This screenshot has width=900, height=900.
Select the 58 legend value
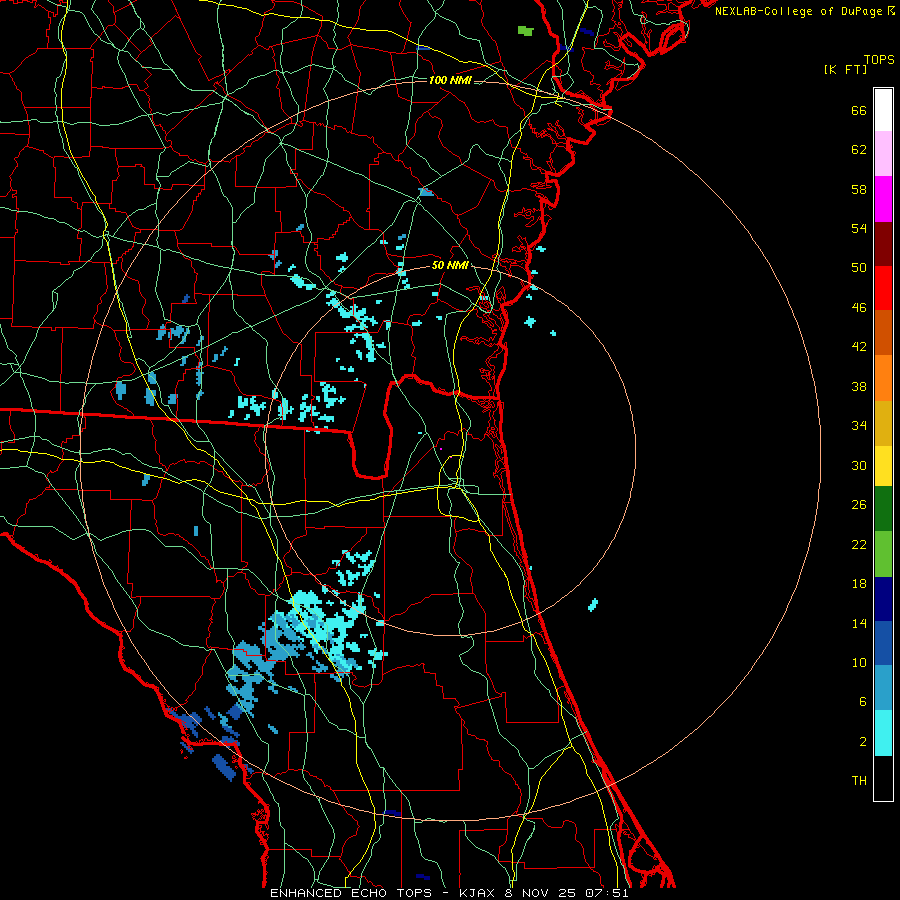[x=859, y=189]
